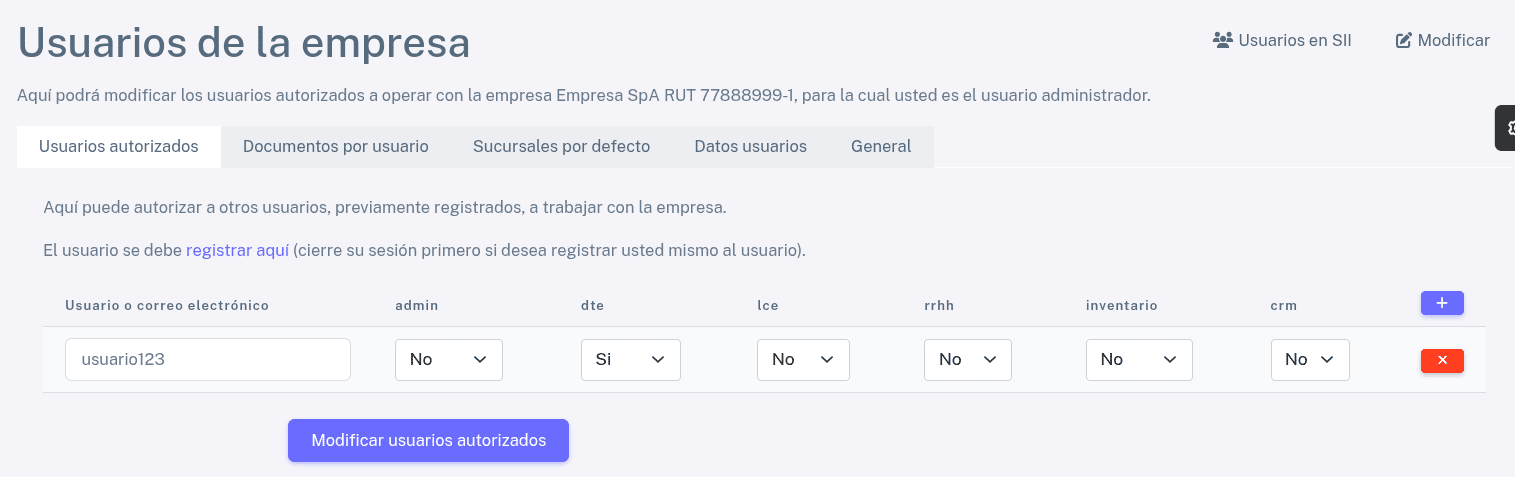Select the General tab

[880, 147]
